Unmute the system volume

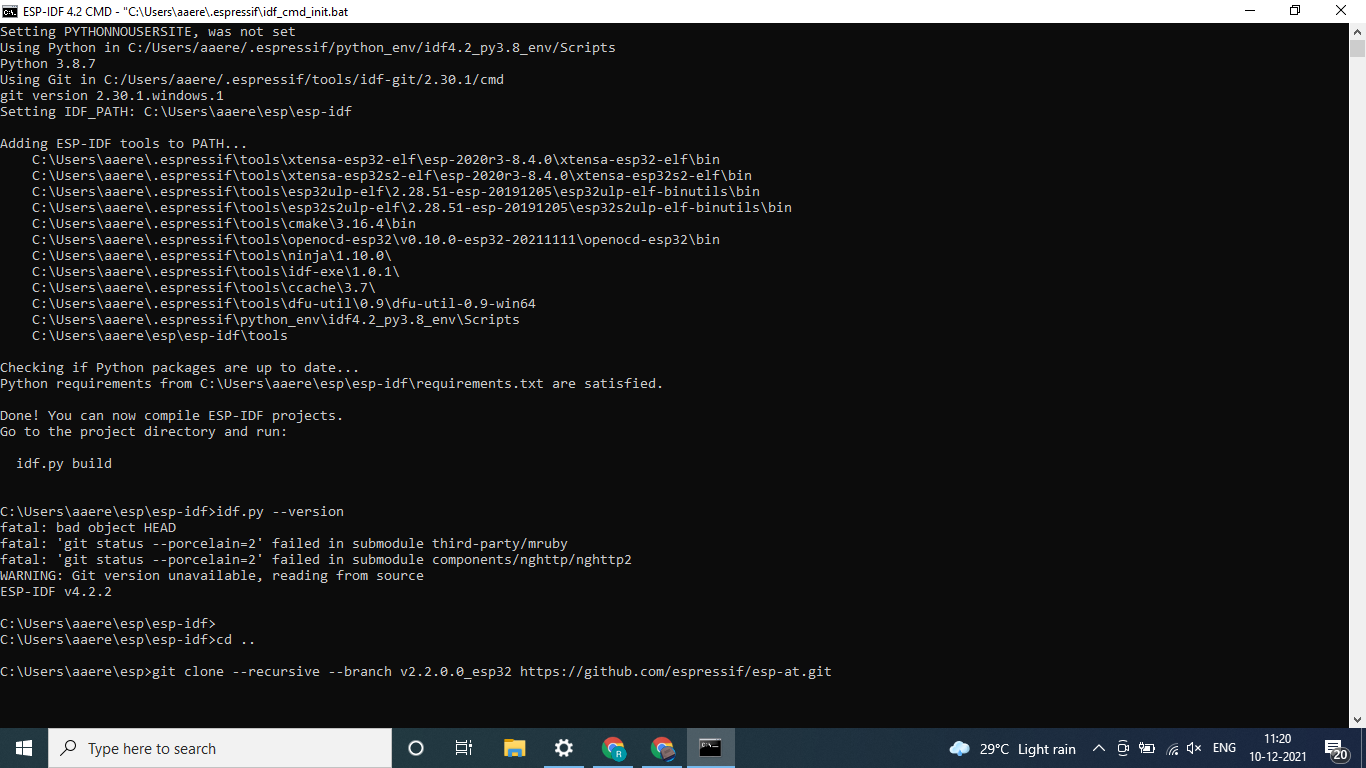click(x=1194, y=748)
